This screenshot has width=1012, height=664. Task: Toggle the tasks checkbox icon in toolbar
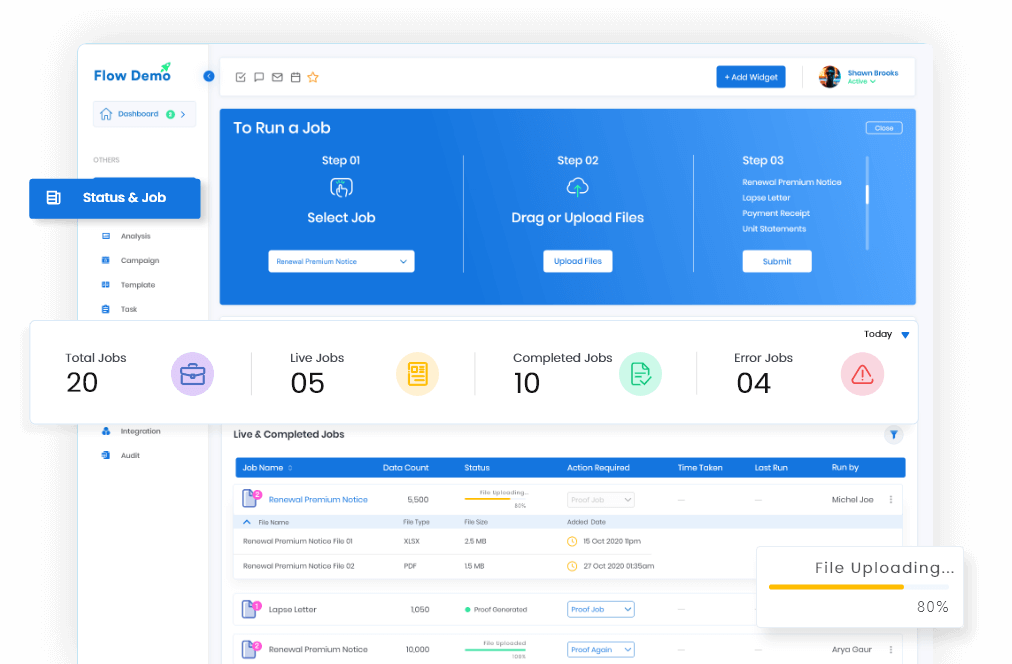click(241, 76)
